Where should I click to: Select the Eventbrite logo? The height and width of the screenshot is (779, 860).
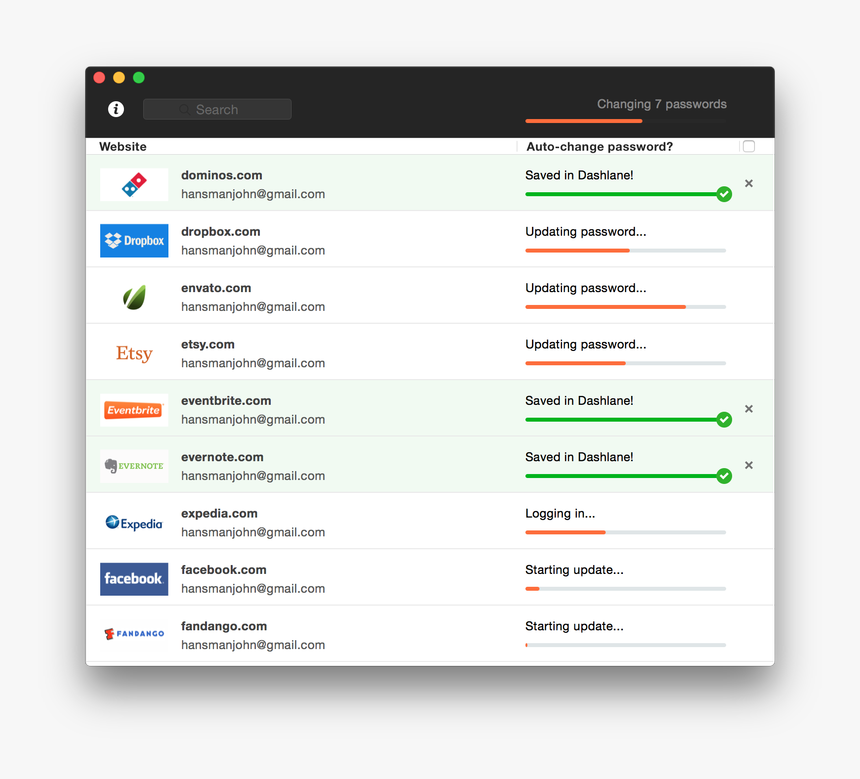134,410
